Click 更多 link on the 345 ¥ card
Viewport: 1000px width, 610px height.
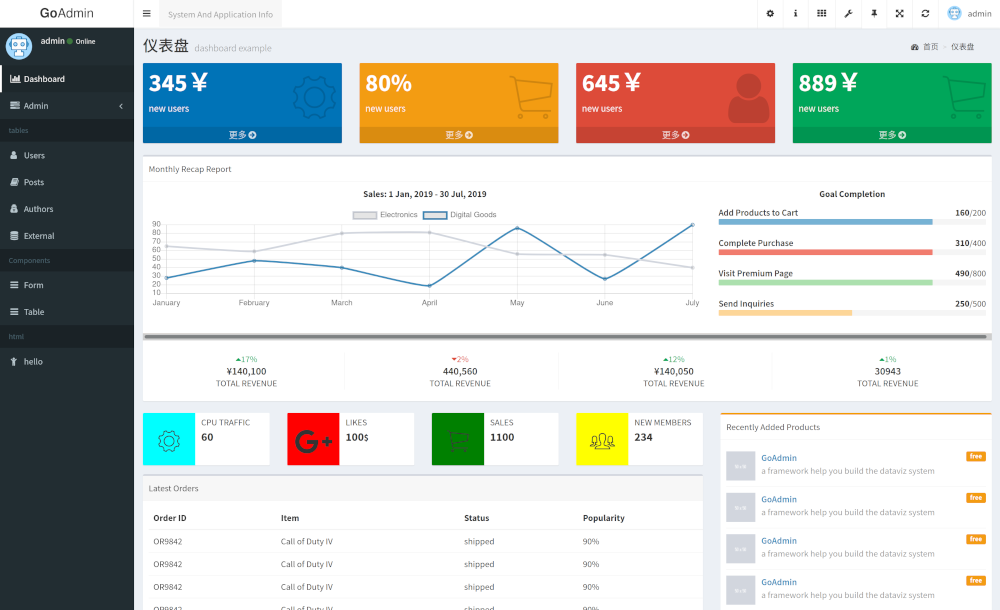(x=242, y=135)
